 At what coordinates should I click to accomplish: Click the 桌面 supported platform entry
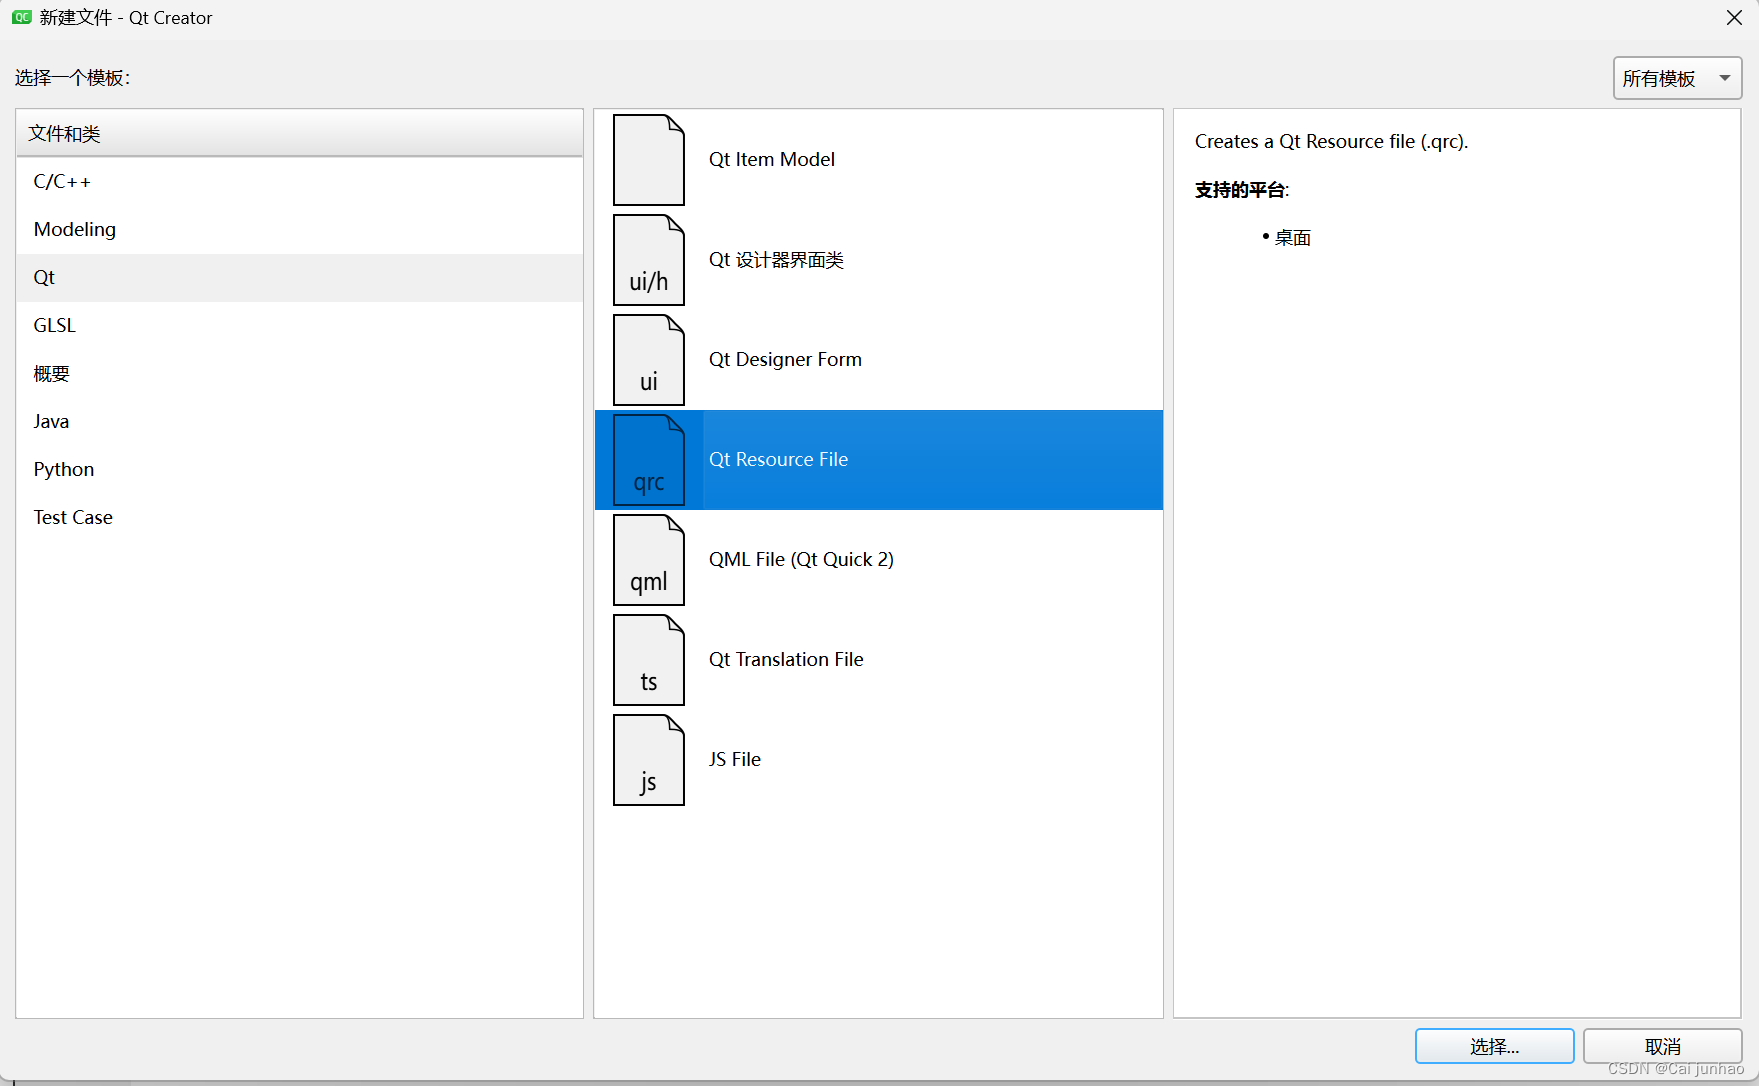tap(1292, 238)
